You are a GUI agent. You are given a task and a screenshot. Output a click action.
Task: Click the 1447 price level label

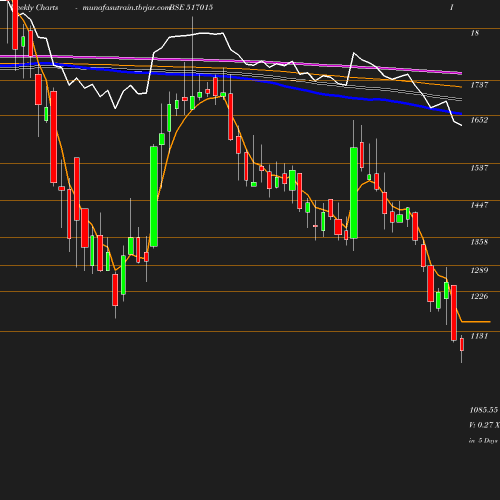(479, 205)
